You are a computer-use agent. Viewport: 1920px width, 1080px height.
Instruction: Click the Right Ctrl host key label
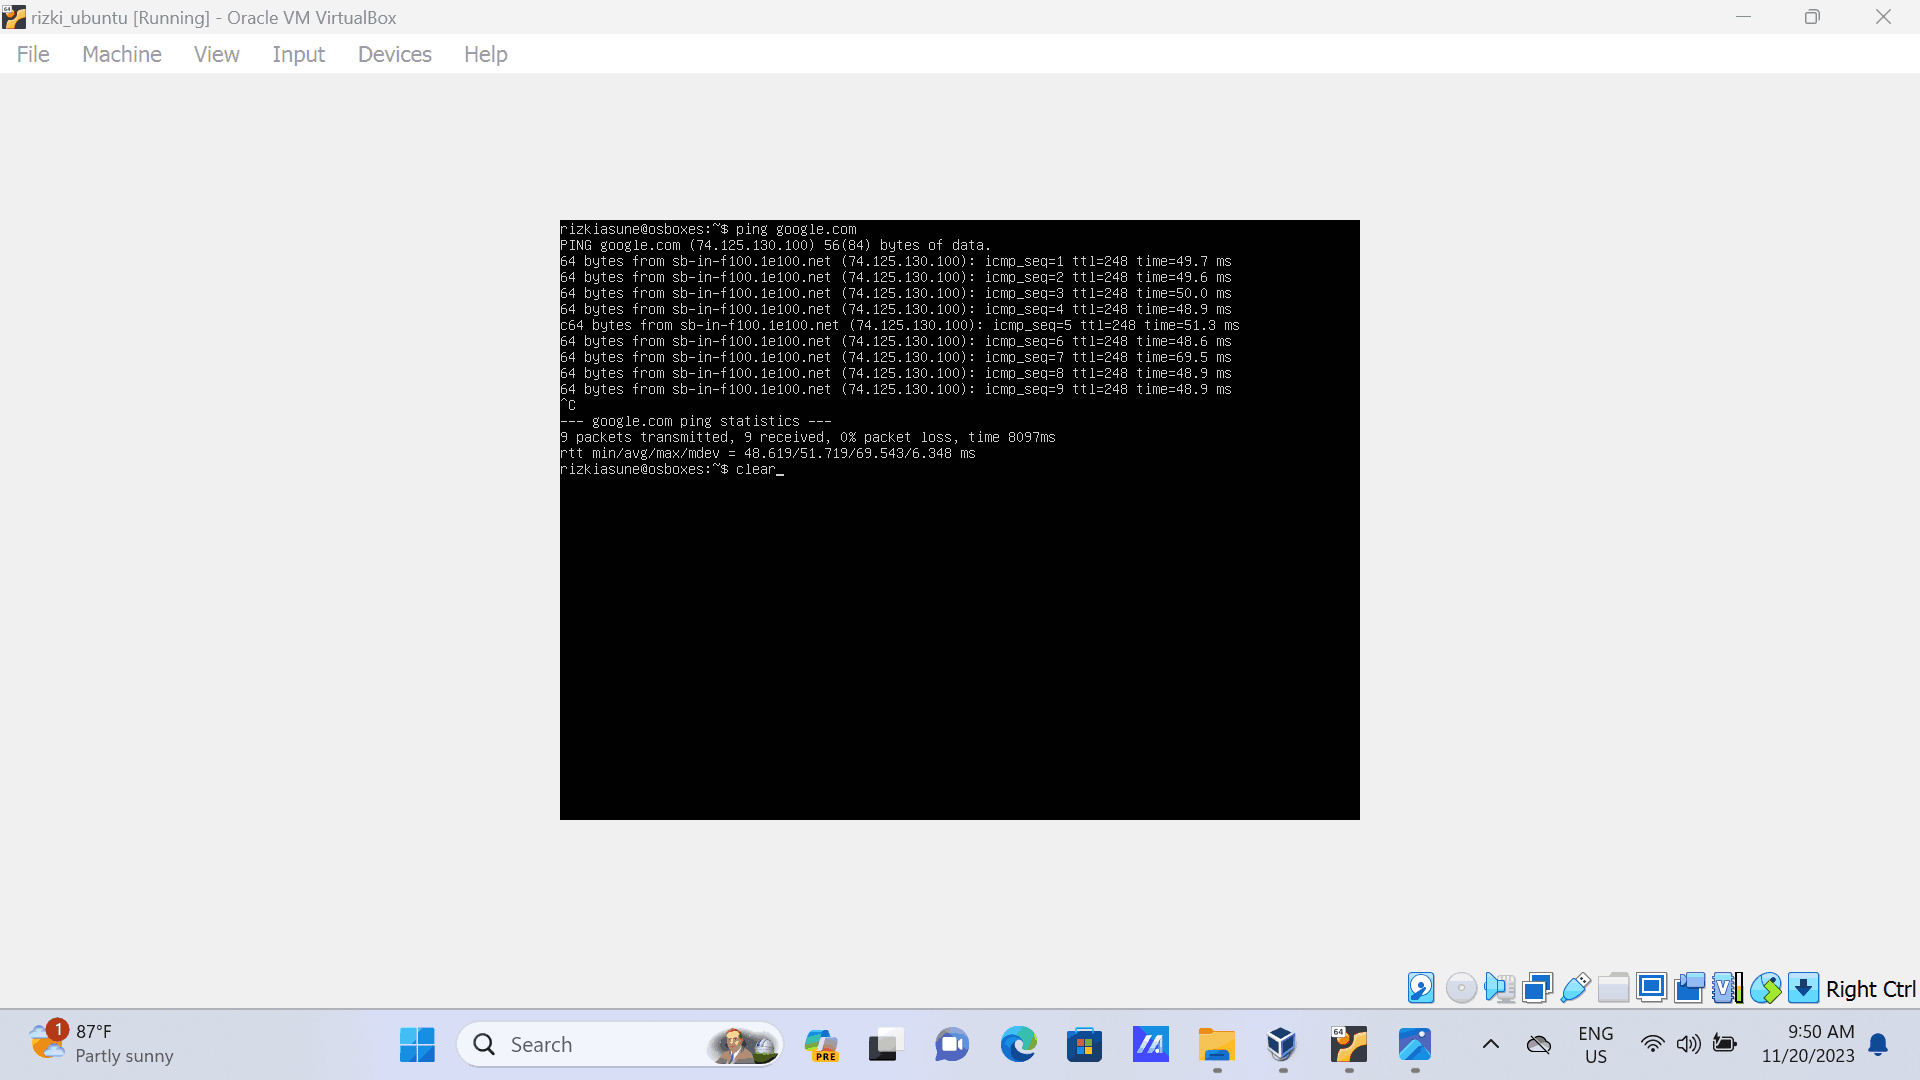click(1870, 989)
